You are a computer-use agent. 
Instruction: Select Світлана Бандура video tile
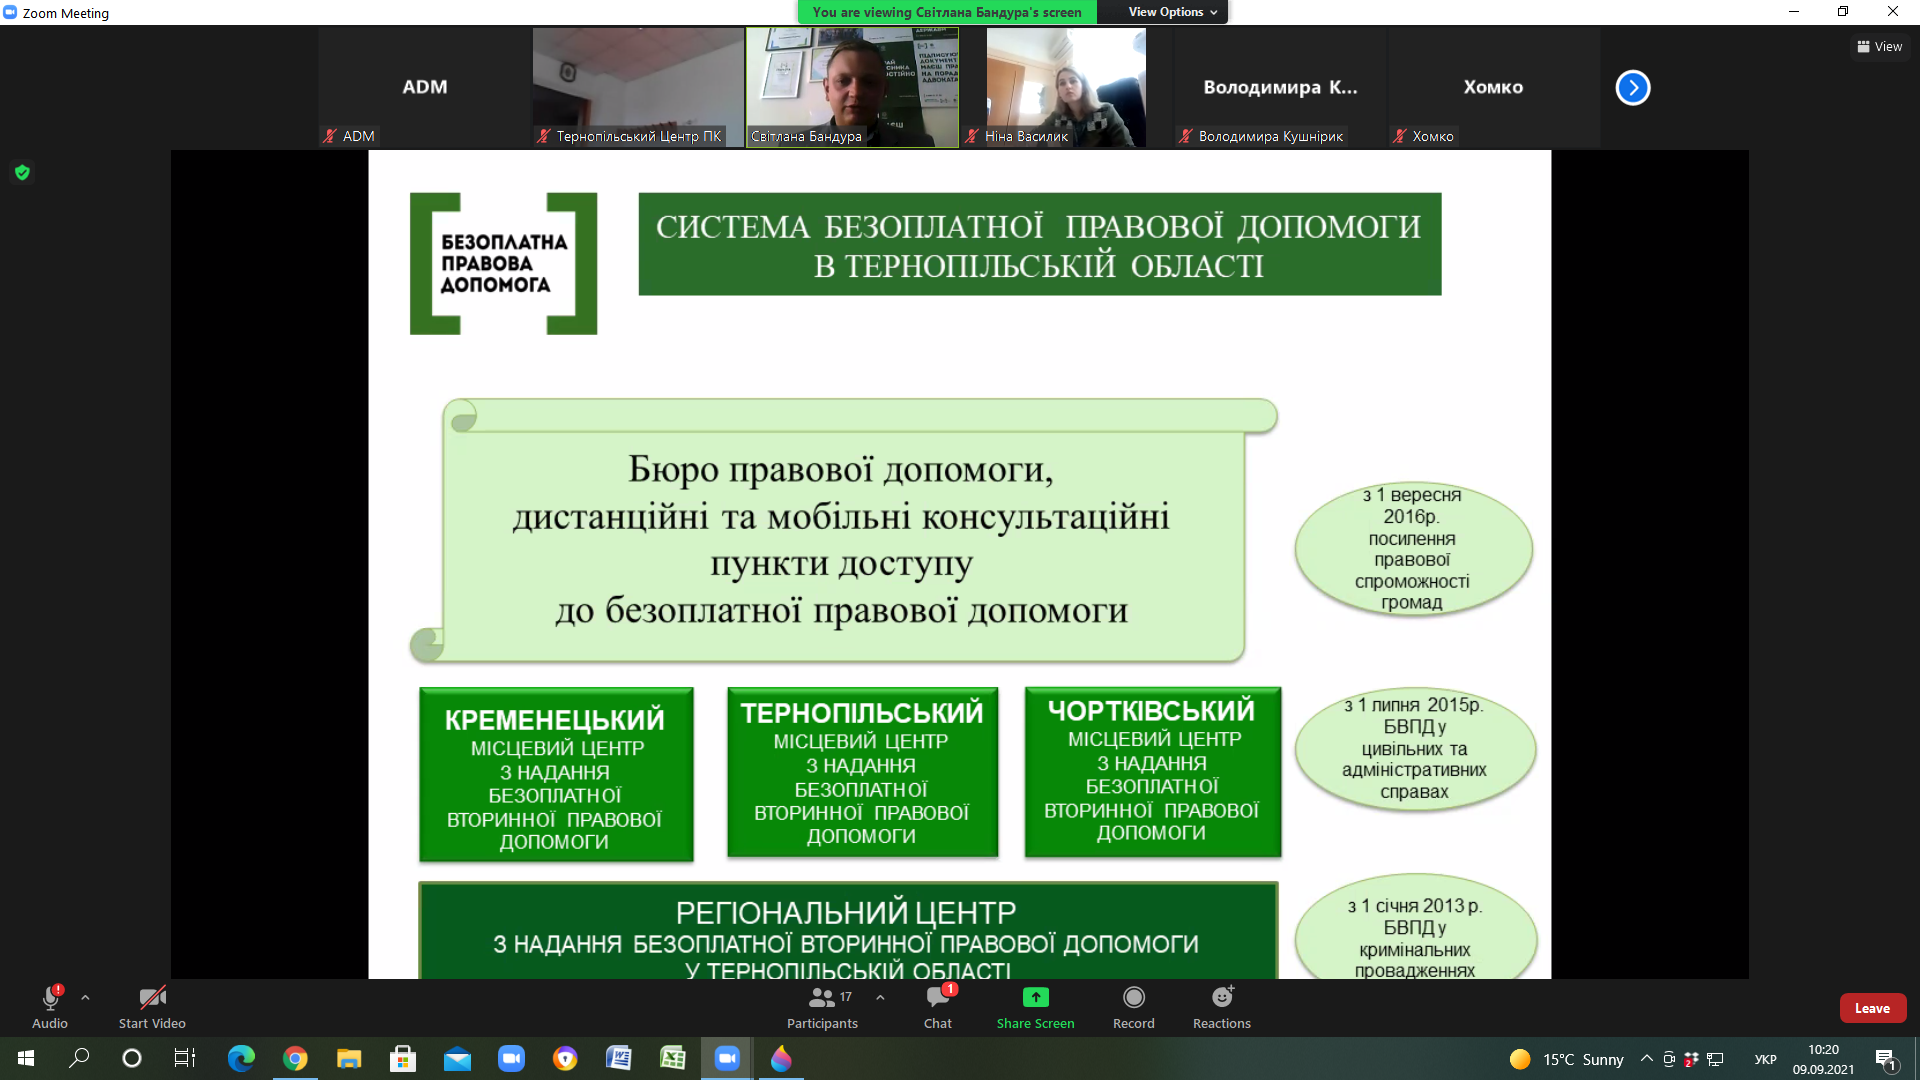coord(852,88)
